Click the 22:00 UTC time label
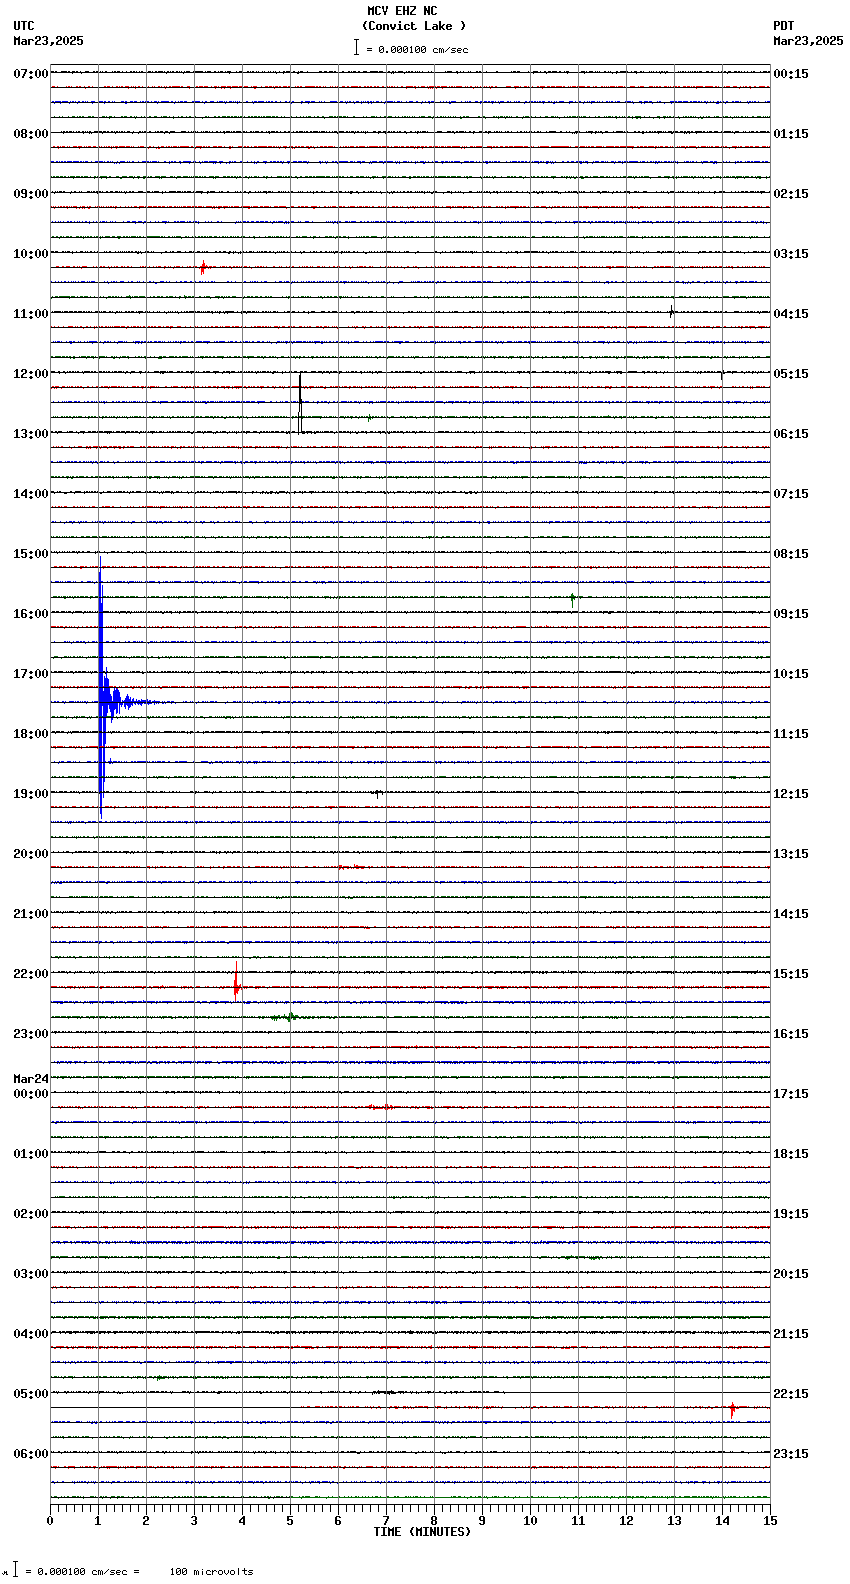The height and width of the screenshot is (1584, 850). tap(31, 974)
